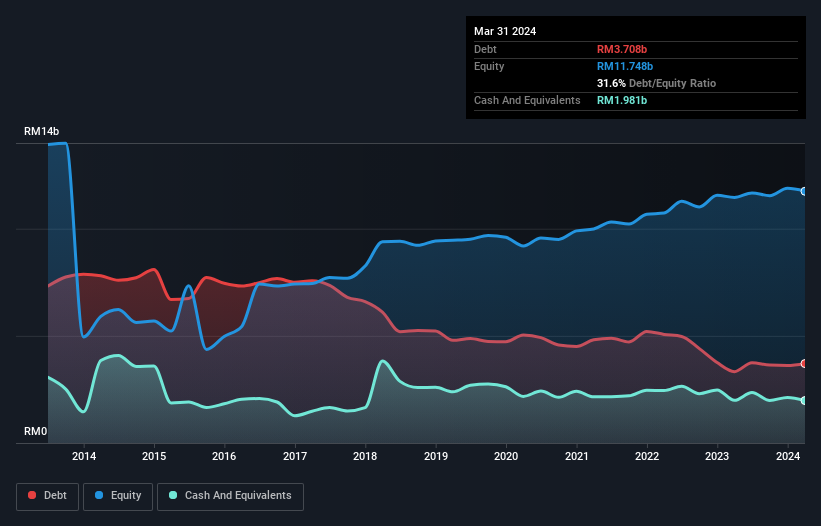The height and width of the screenshot is (526, 821).
Task: Click the 2019 x-axis label
Action: 436,456
